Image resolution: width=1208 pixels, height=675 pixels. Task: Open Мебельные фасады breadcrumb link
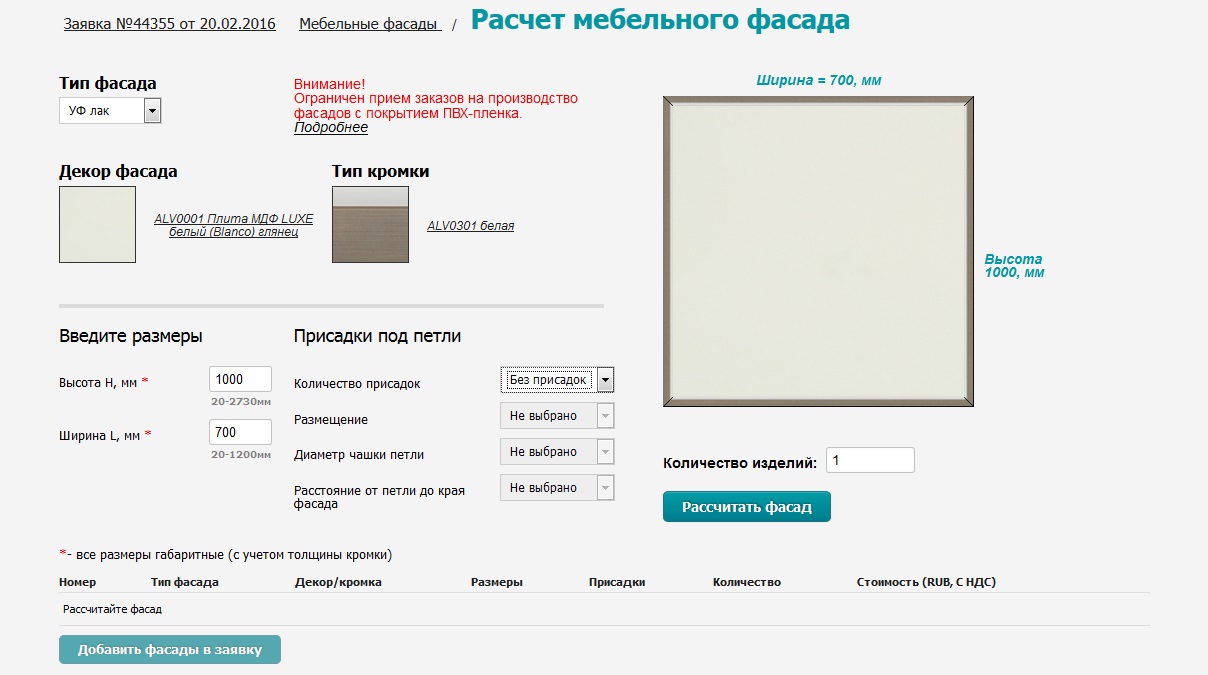(x=369, y=24)
